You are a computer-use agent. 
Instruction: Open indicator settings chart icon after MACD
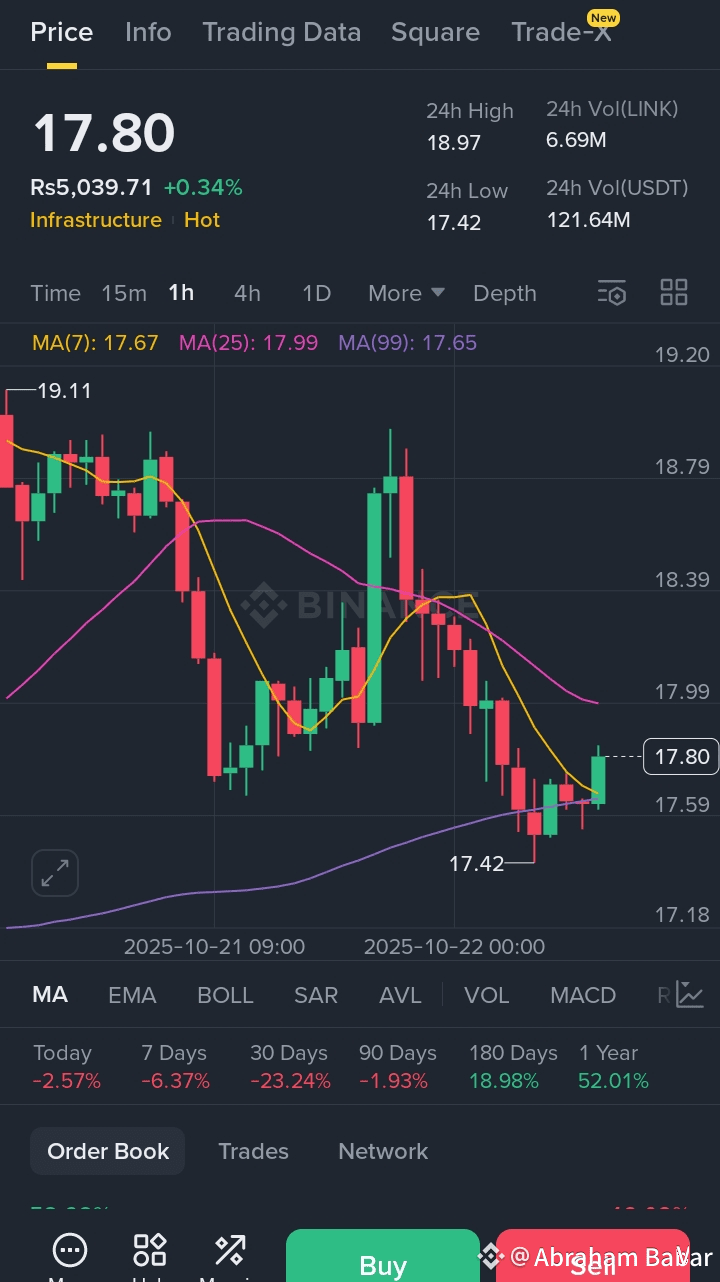[x=689, y=994]
